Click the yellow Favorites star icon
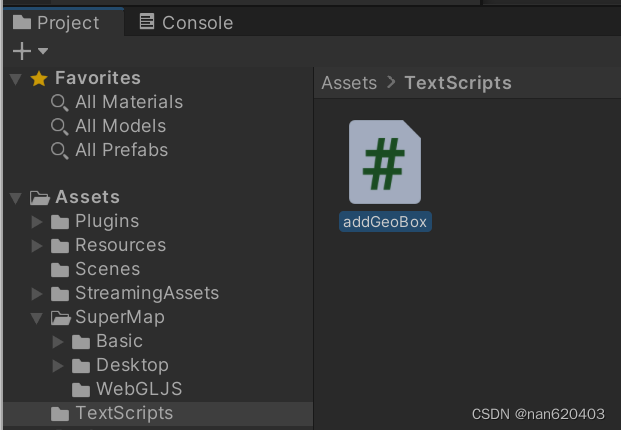Image resolution: width=621 pixels, height=430 pixels. click(39, 78)
